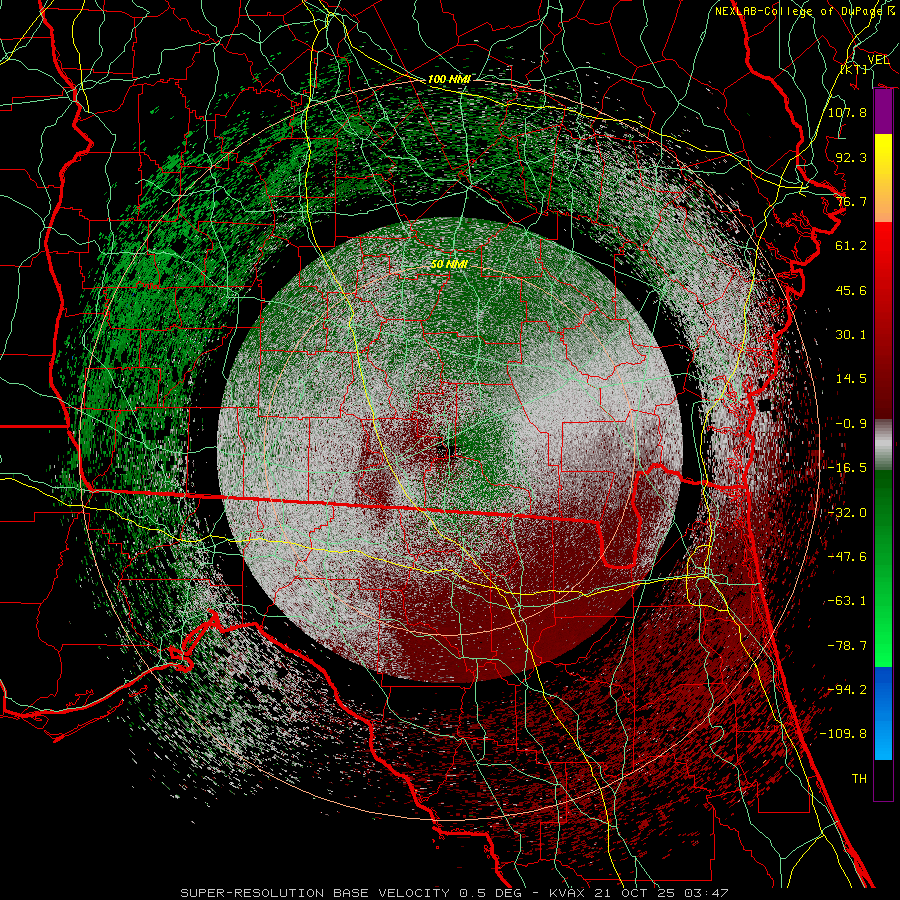This screenshot has width=900, height=900.
Task: Click the -63.1 scale value
Action: tap(847, 601)
